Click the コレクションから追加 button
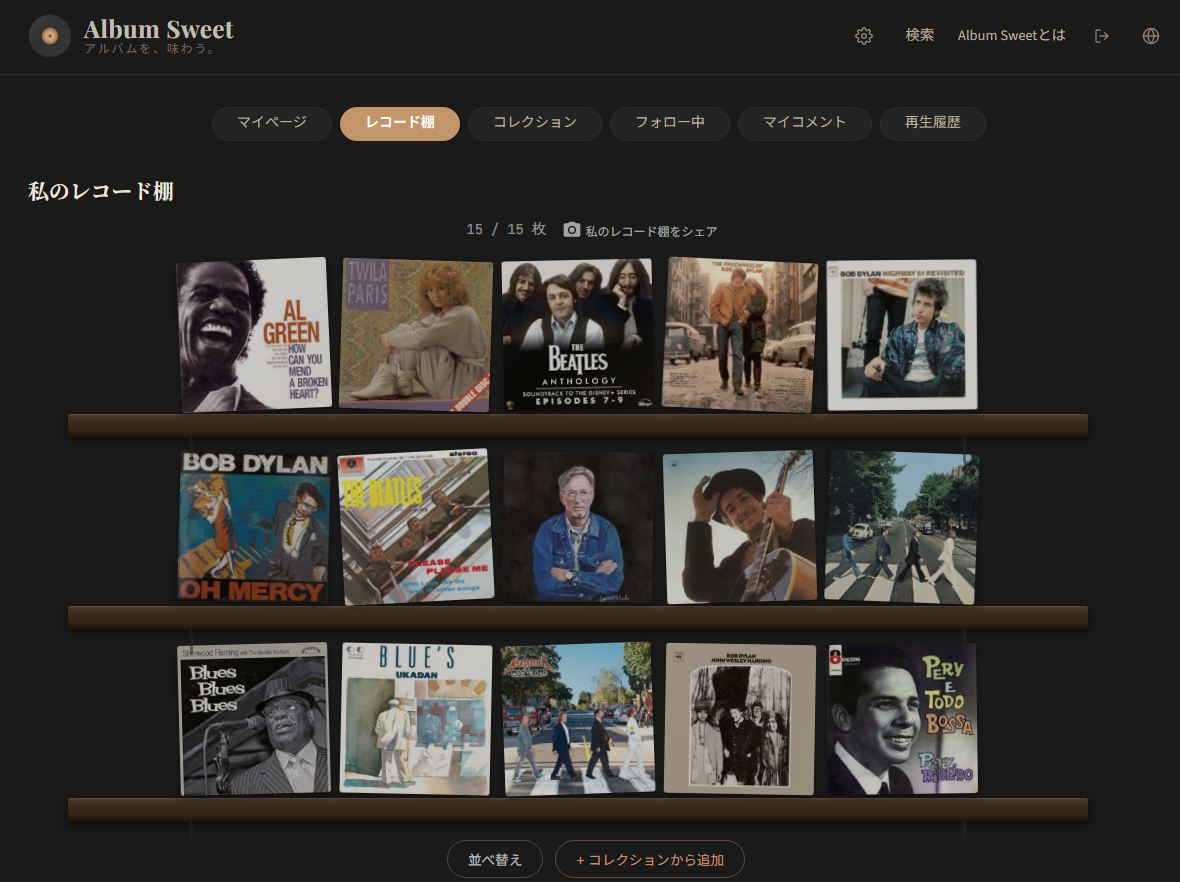The height and width of the screenshot is (882, 1180). 650,858
